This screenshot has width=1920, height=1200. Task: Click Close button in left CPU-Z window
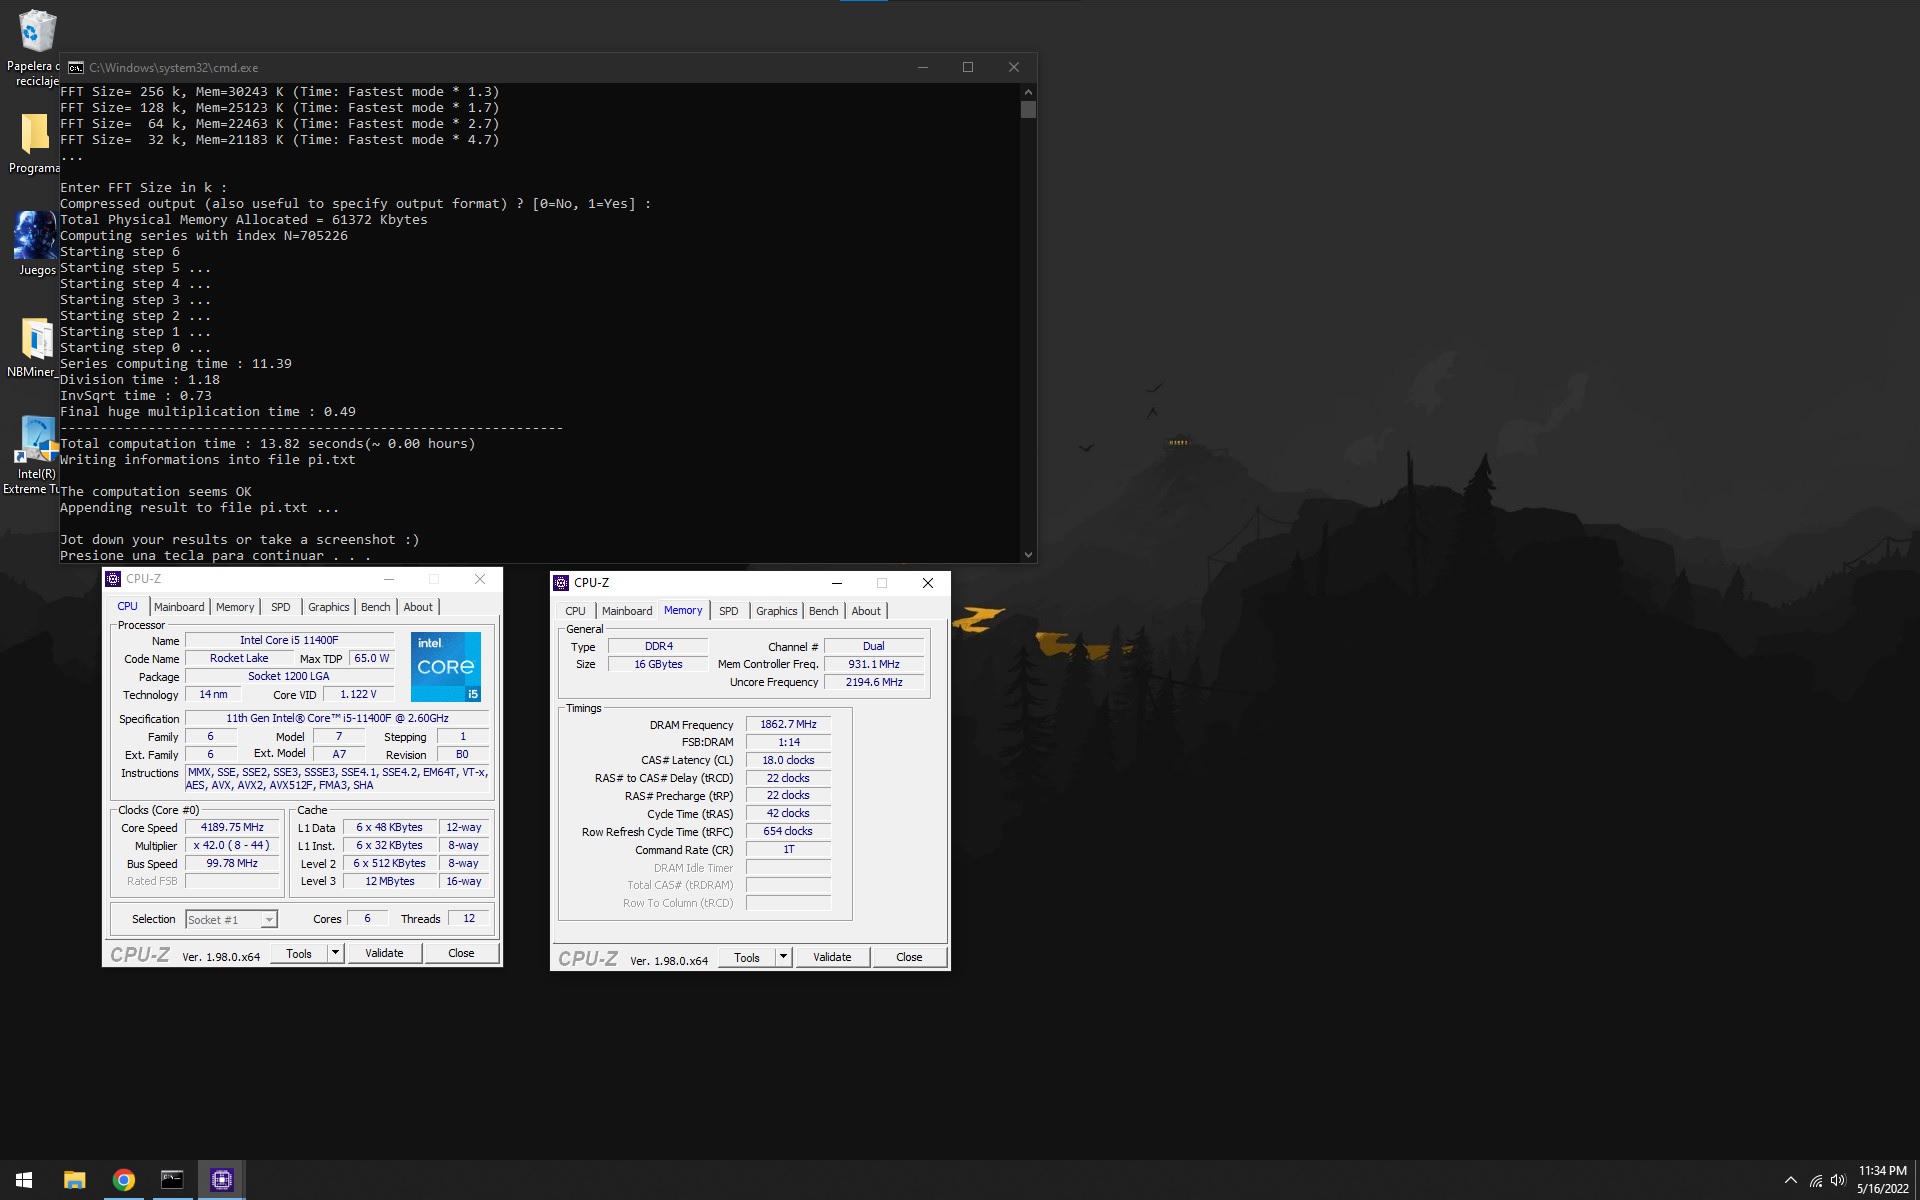(x=461, y=954)
